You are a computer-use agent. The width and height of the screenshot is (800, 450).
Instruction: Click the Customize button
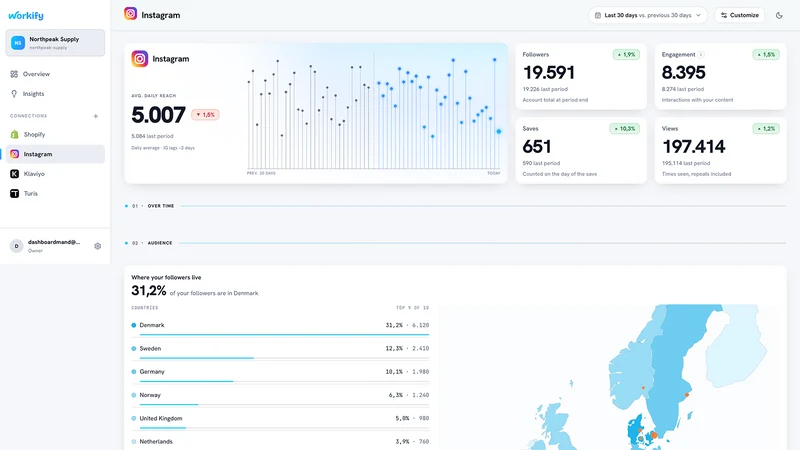[x=739, y=15]
